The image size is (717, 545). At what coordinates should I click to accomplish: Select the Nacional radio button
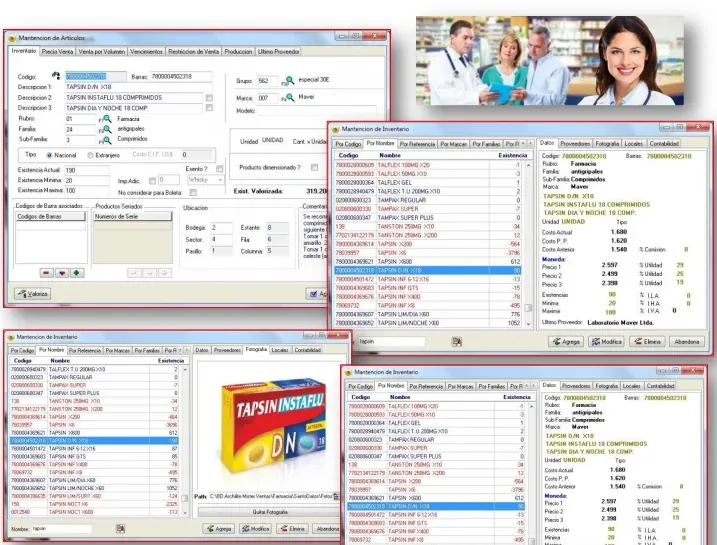(x=49, y=155)
